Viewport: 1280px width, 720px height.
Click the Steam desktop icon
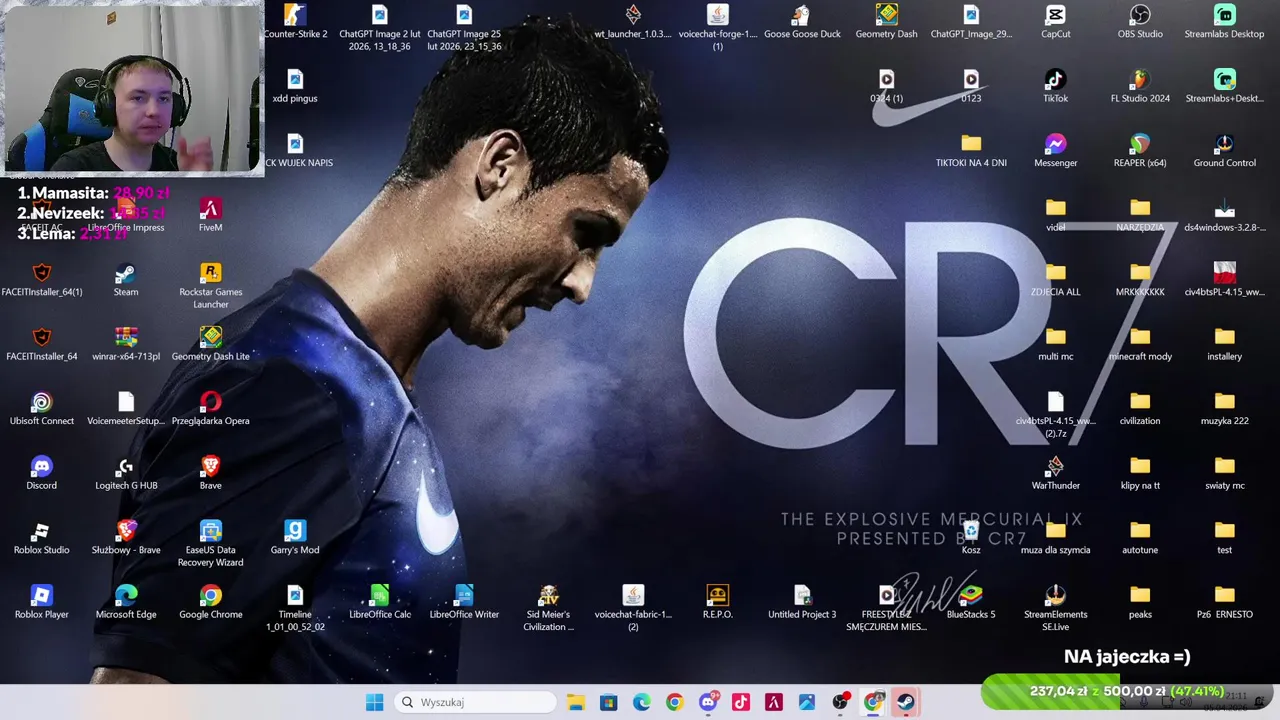126,279
